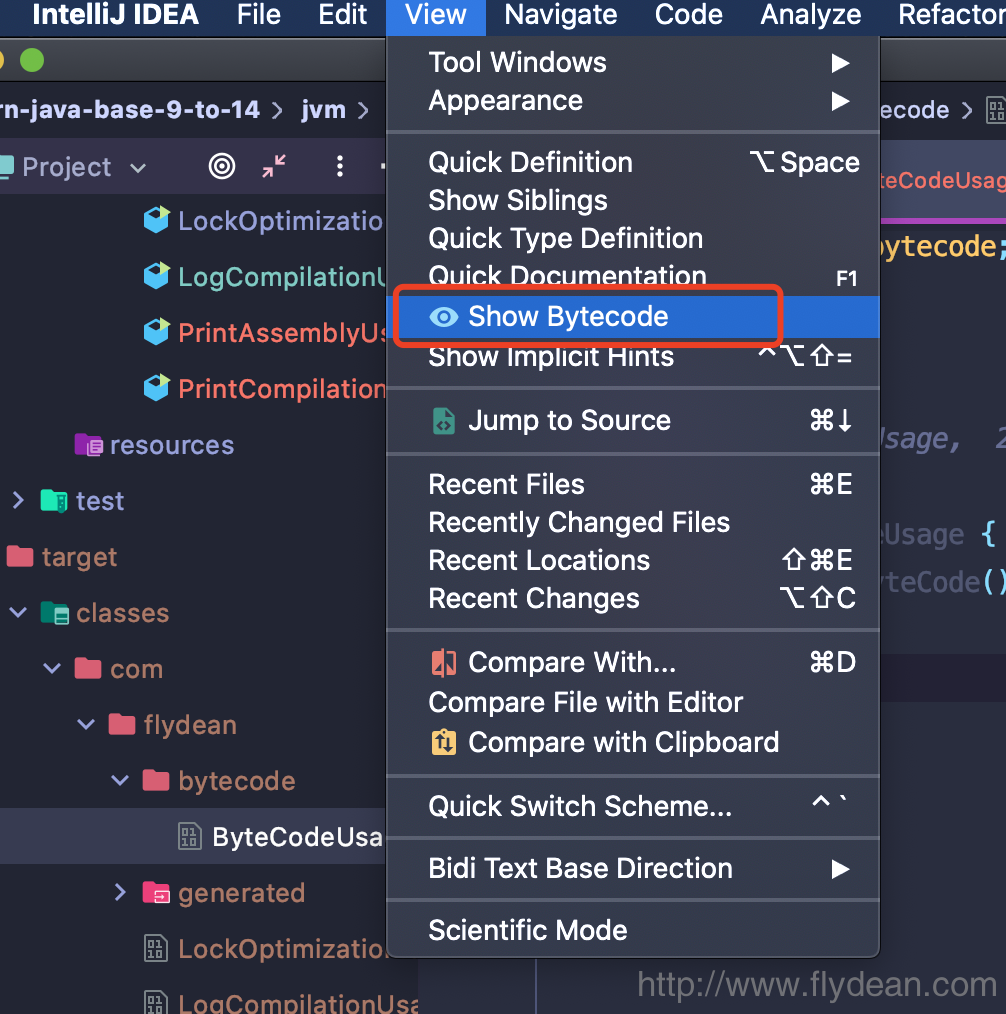The height and width of the screenshot is (1014, 1006).
Task: Select the resources folder in tree
Action: coord(171,445)
